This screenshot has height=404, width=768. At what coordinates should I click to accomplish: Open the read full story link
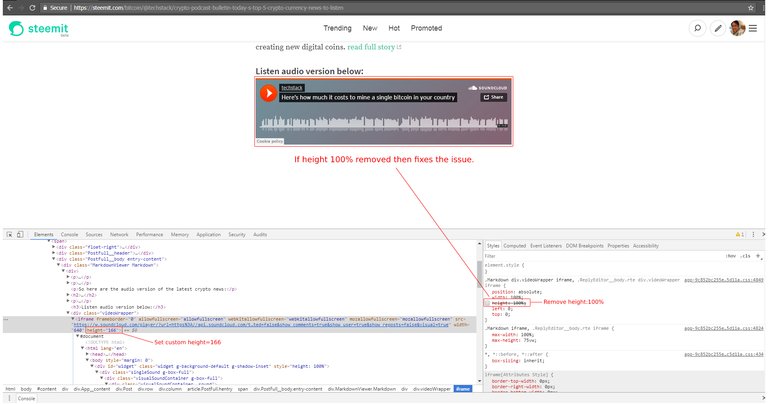(x=375, y=46)
